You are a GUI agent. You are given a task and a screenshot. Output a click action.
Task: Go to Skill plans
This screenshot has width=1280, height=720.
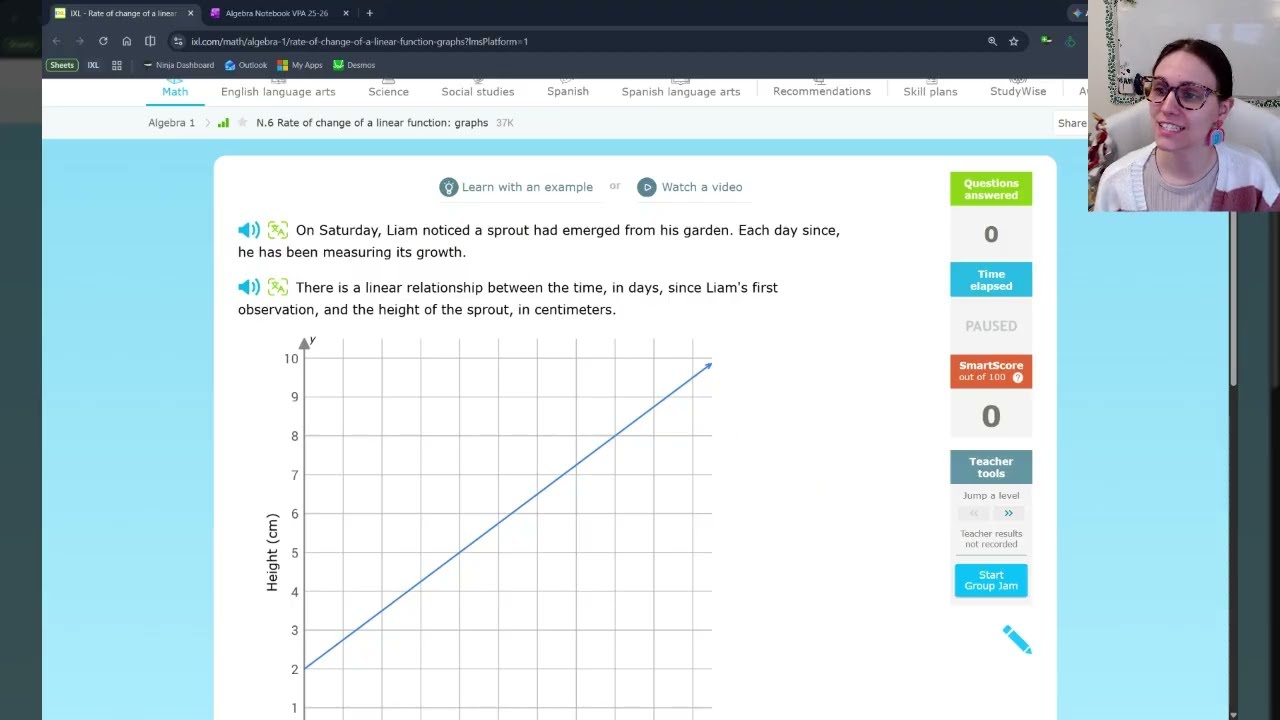pyautogui.click(x=930, y=91)
